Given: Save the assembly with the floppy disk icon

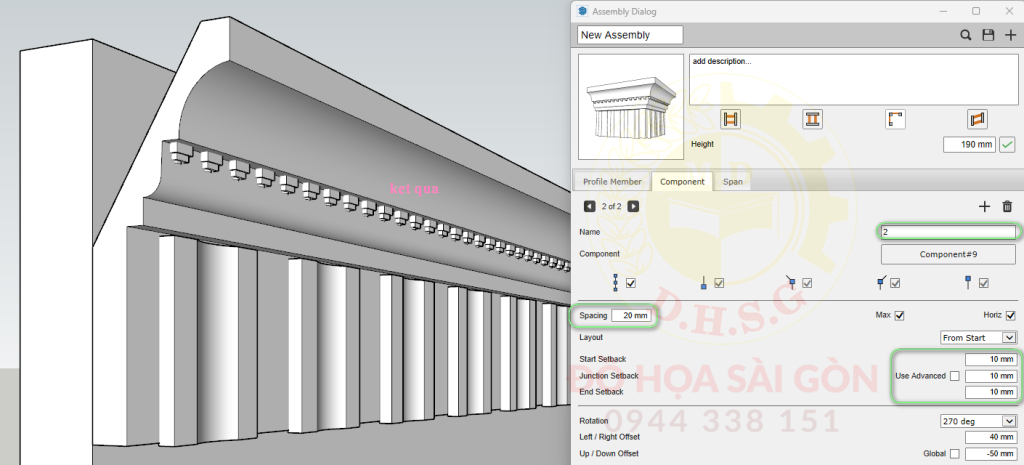Looking at the screenshot, I should point(988,35).
